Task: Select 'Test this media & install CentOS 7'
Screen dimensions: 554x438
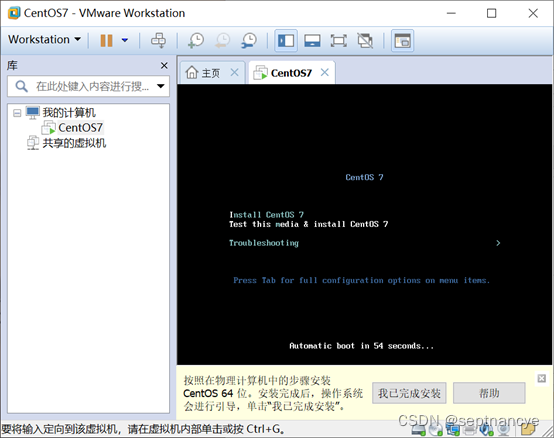Action: 308,224
